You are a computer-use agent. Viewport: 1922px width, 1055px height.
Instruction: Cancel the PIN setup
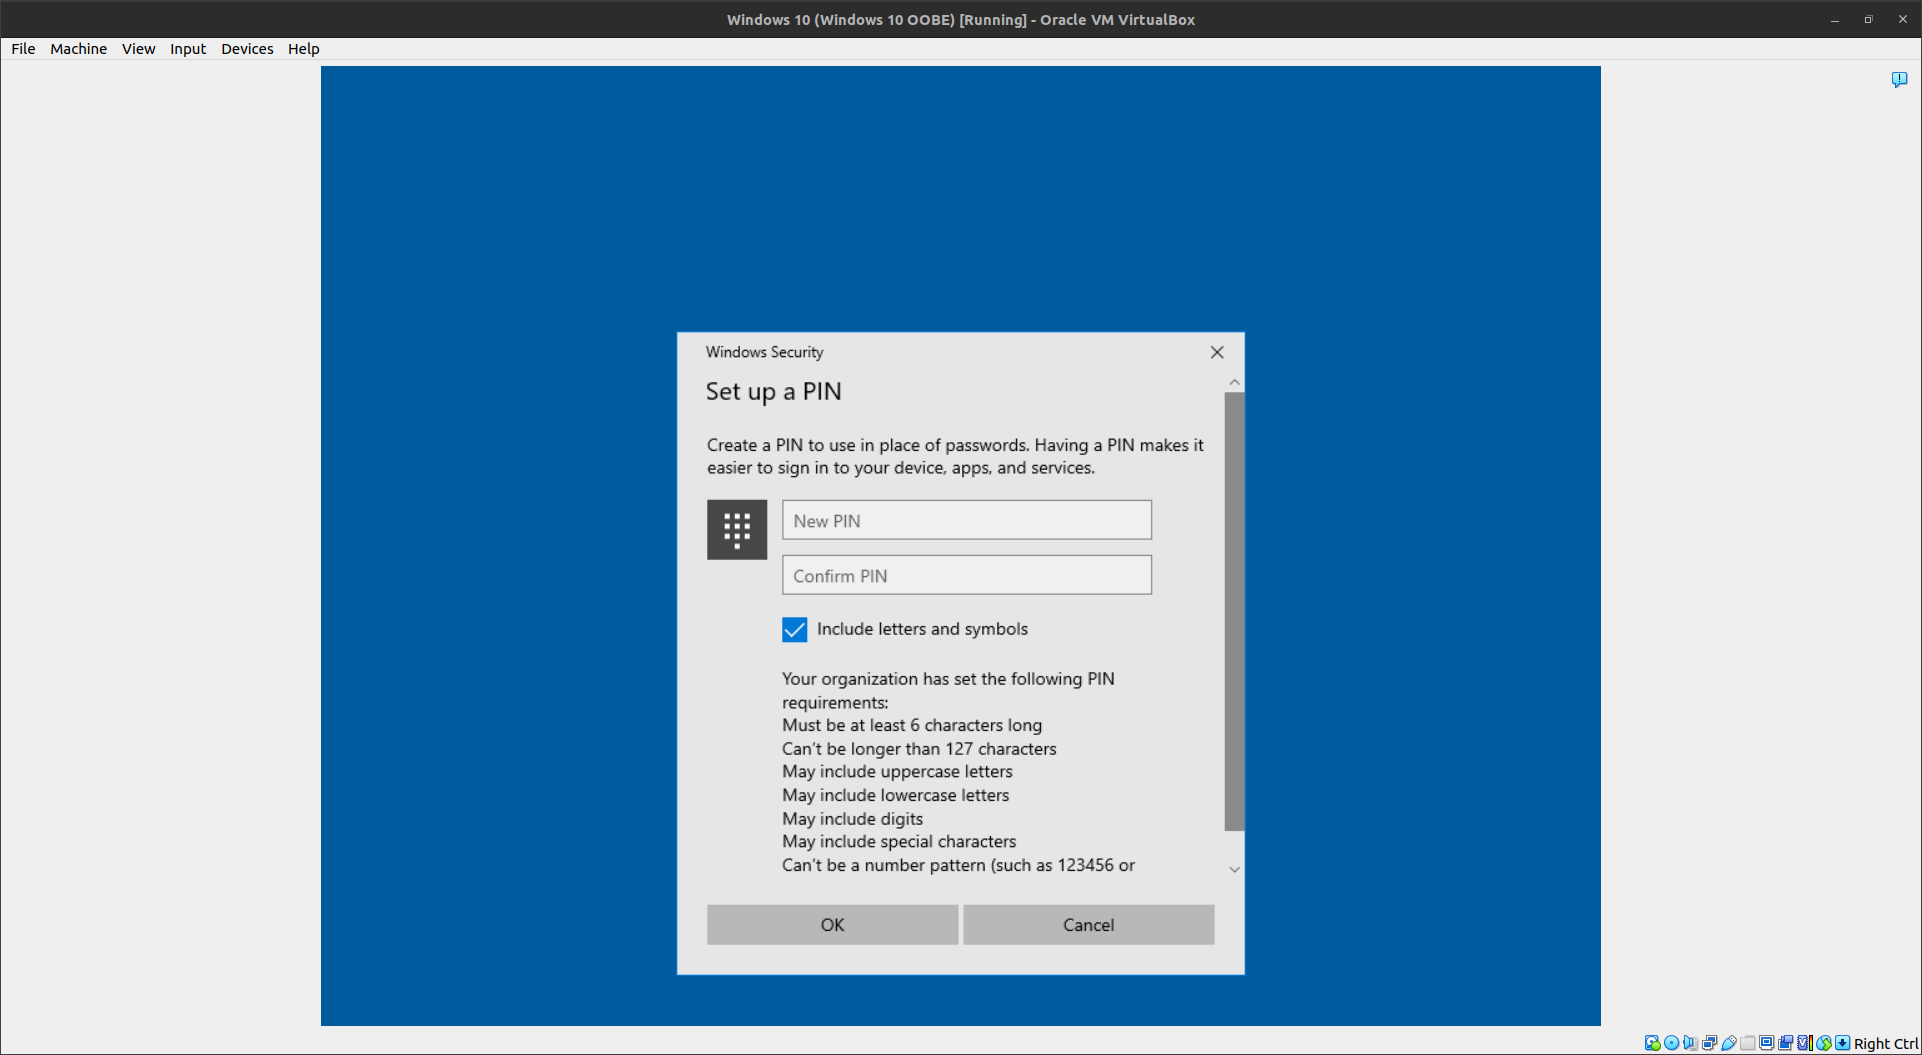coord(1088,925)
